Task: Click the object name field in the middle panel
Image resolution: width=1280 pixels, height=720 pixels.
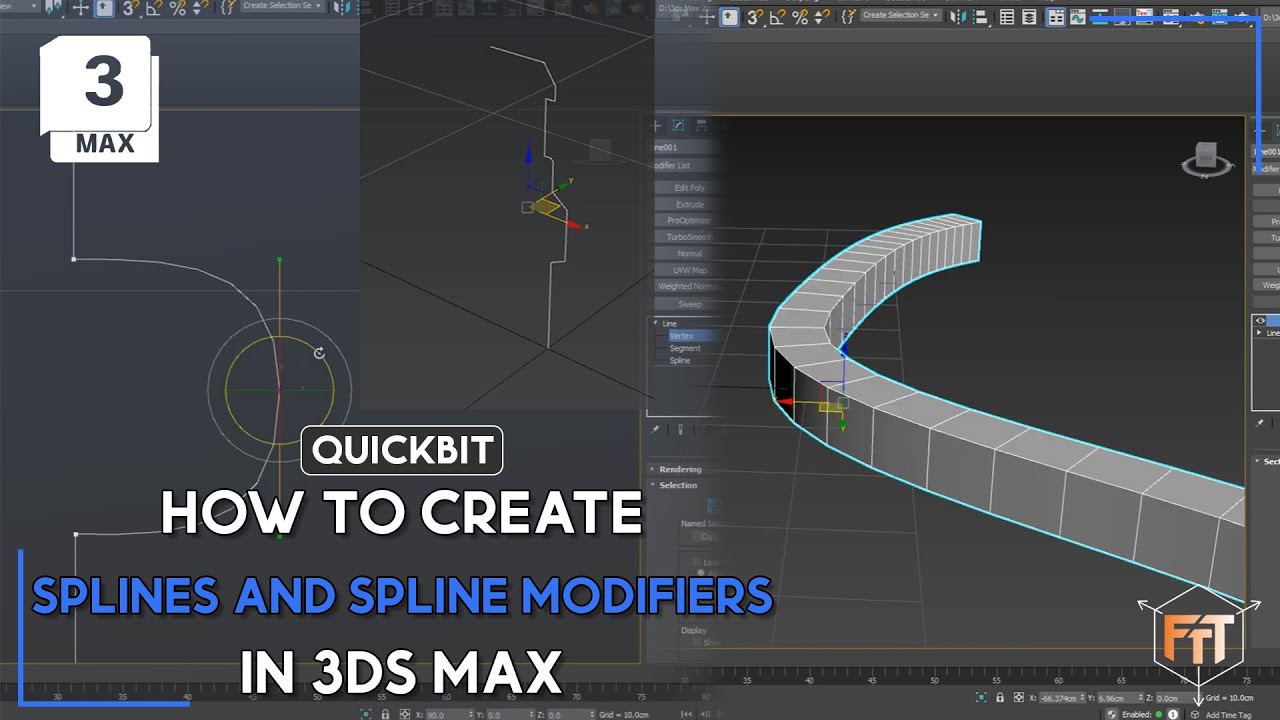Action: click(x=684, y=148)
